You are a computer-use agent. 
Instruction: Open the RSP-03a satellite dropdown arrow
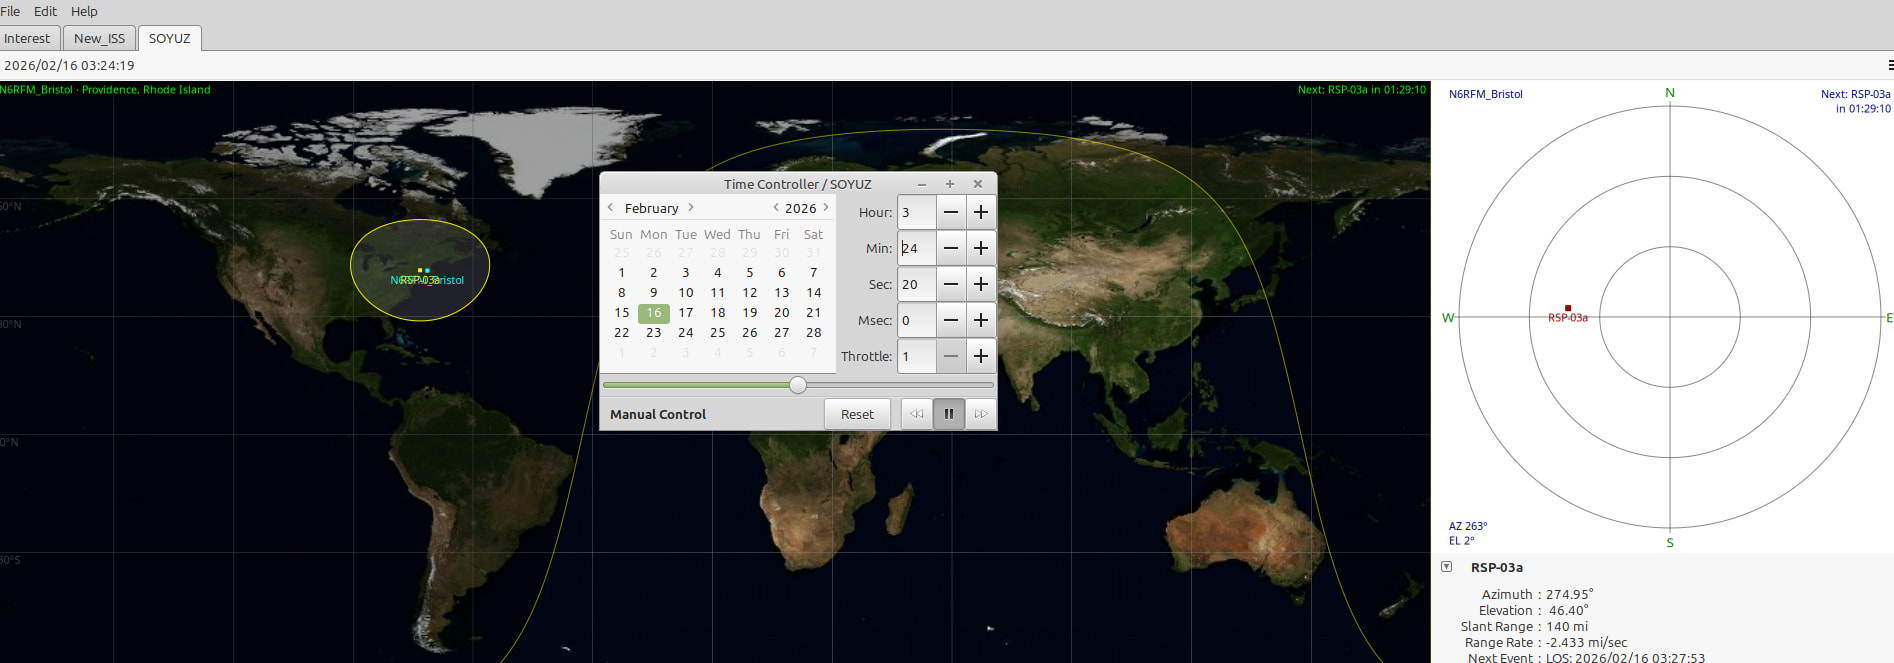[1446, 567]
